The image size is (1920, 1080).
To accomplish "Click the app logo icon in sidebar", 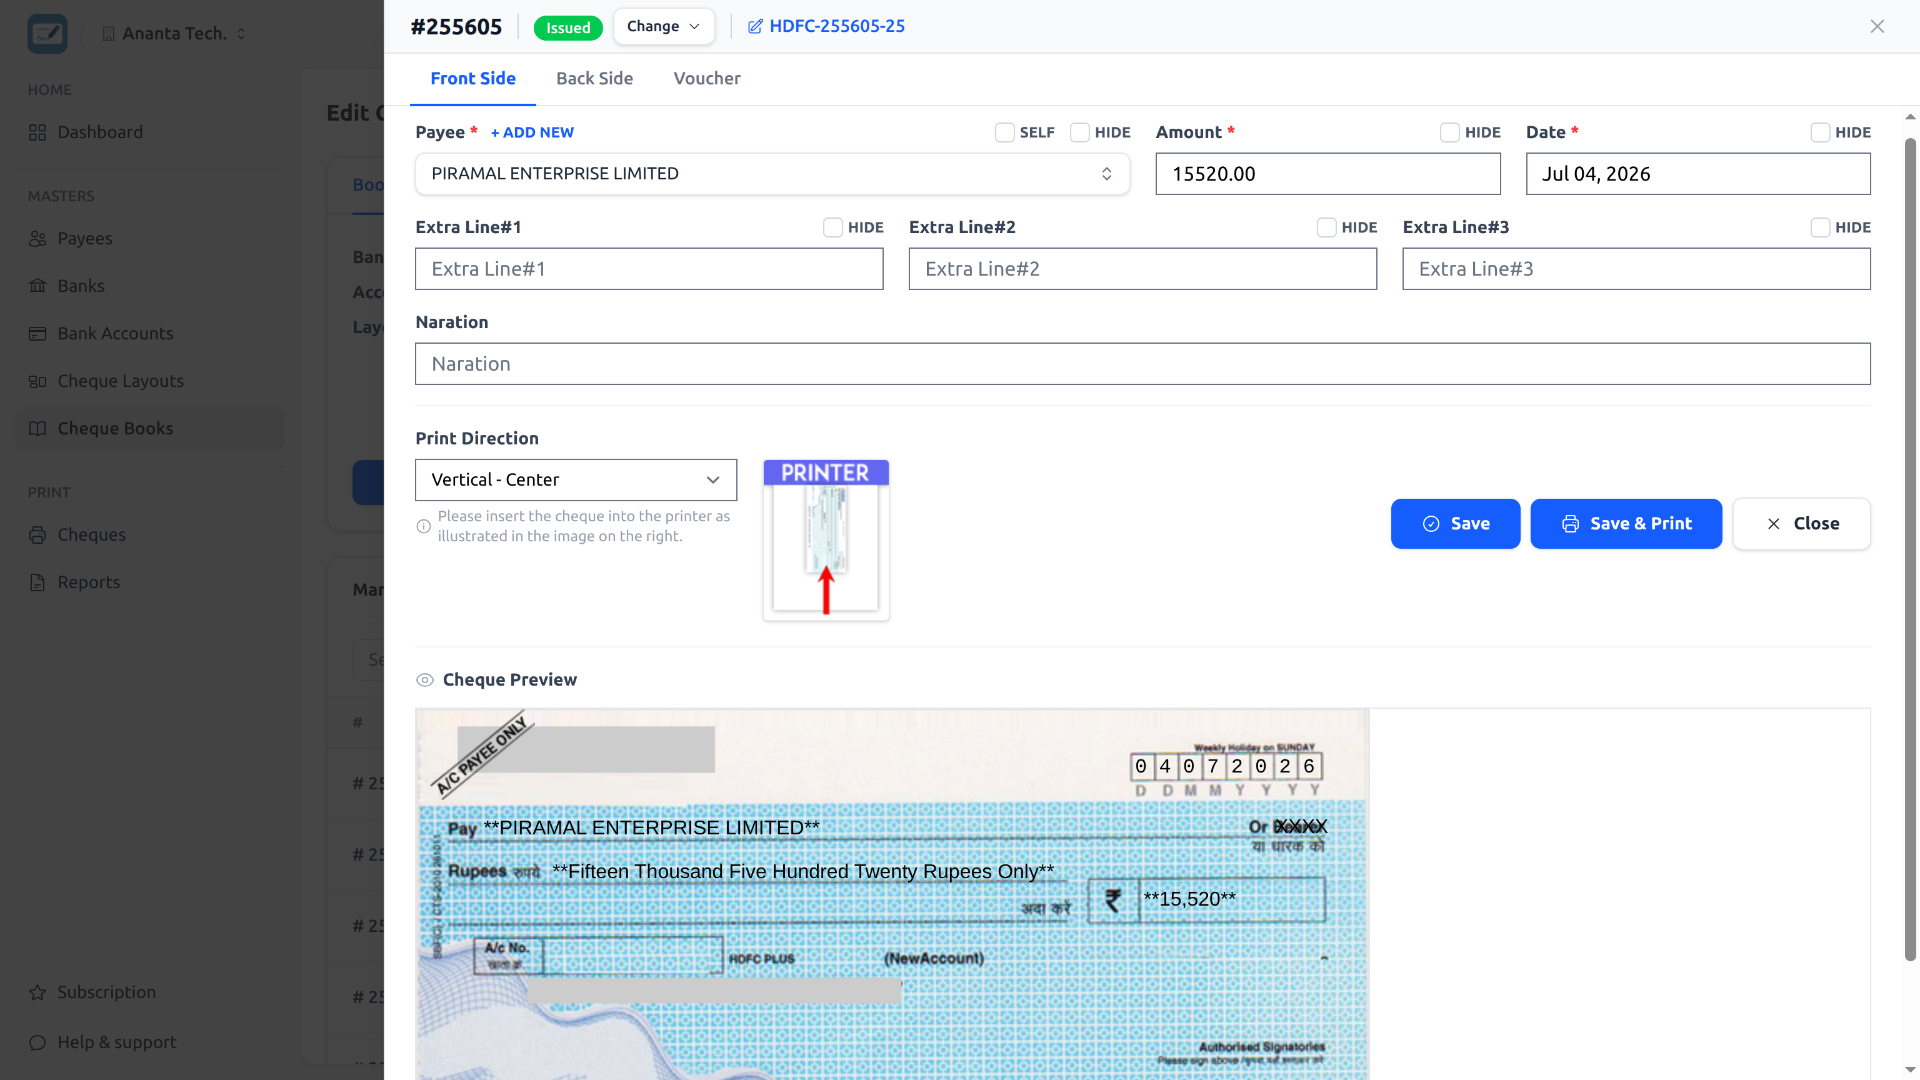I will click(47, 33).
